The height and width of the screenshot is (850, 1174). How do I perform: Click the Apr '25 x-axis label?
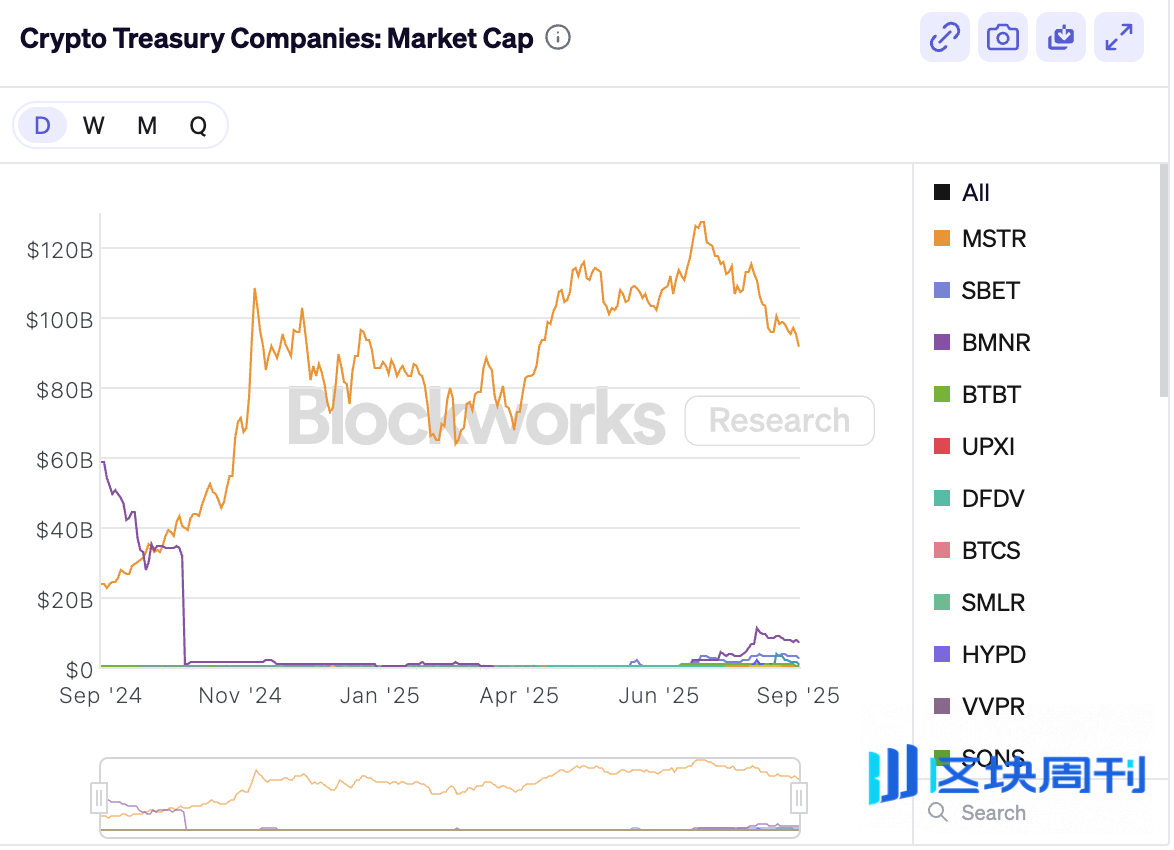519,695
